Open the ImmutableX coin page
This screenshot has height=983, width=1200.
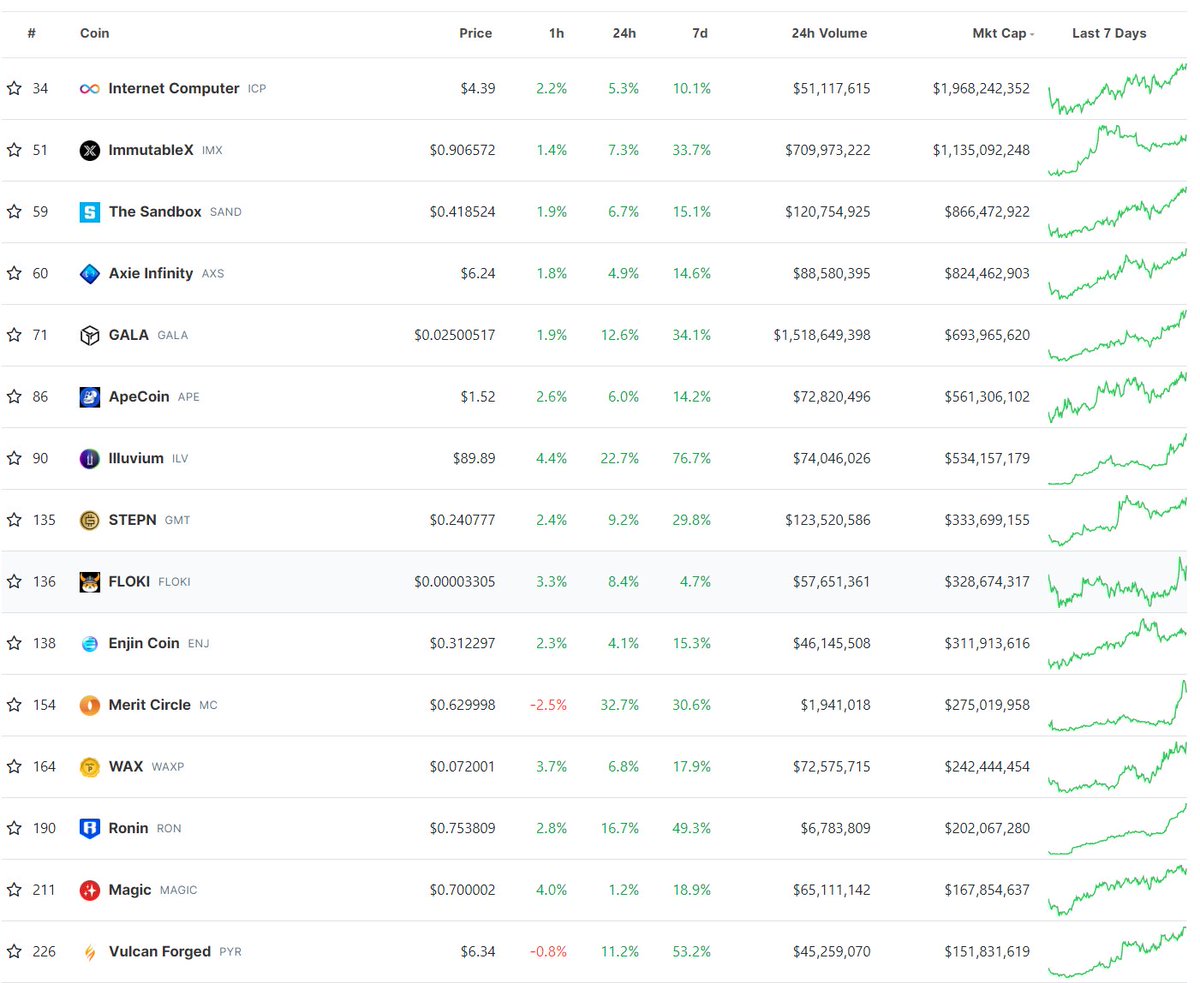151,150
